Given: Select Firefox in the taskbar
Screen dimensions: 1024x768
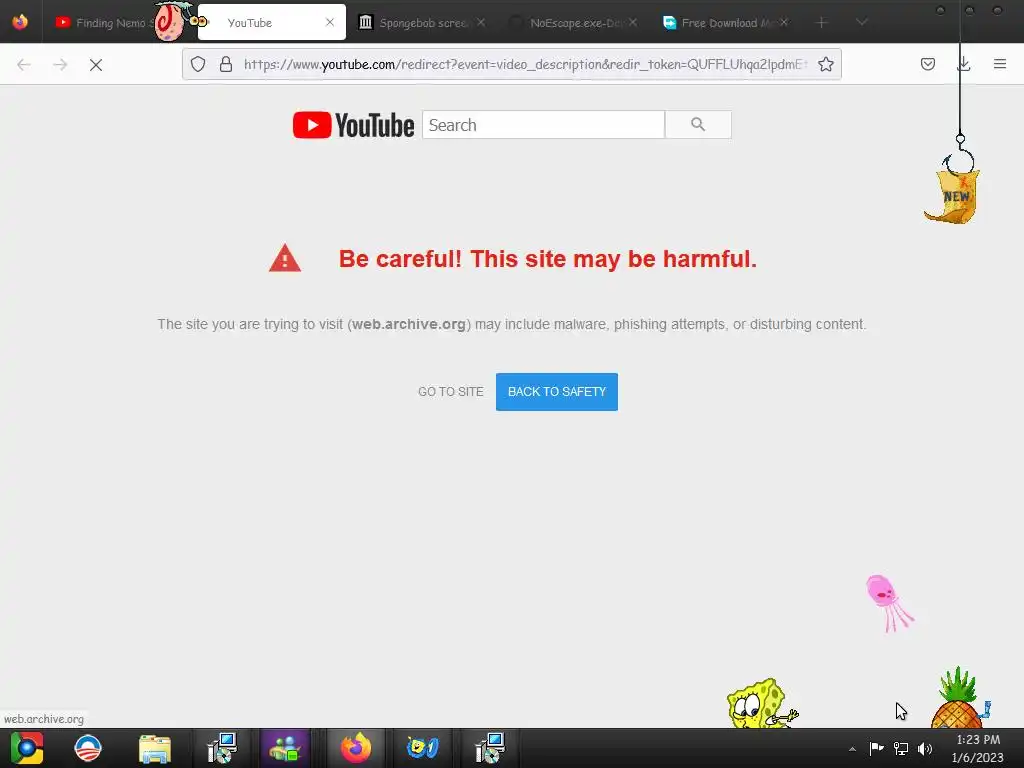Looking at the screenshot, I should (x=356, y=748).
